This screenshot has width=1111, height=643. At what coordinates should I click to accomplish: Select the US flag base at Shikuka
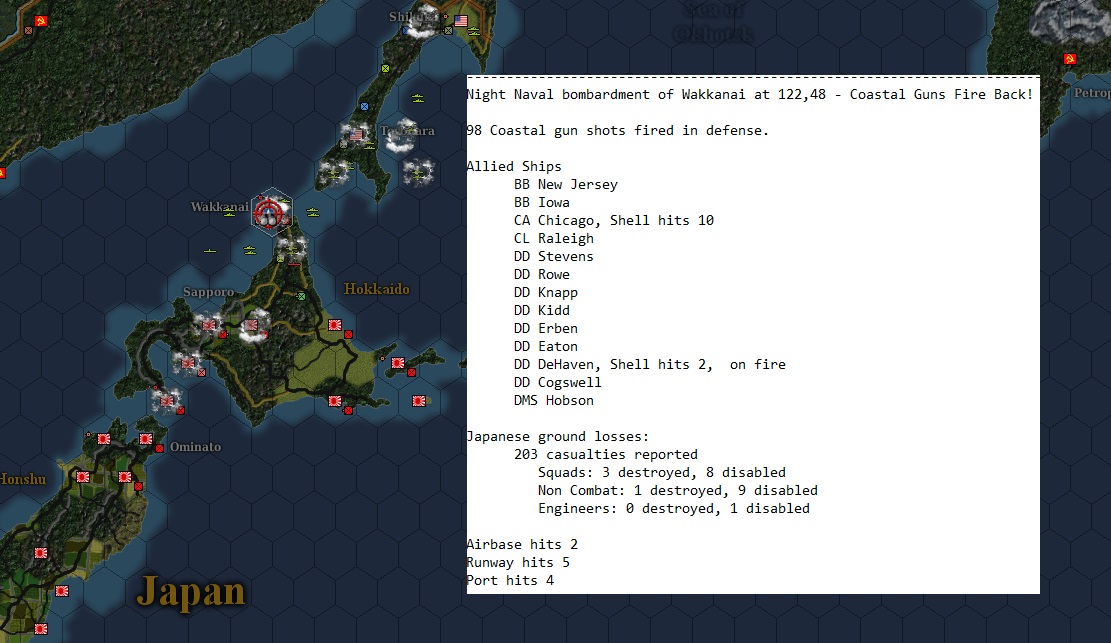[461, 21]
